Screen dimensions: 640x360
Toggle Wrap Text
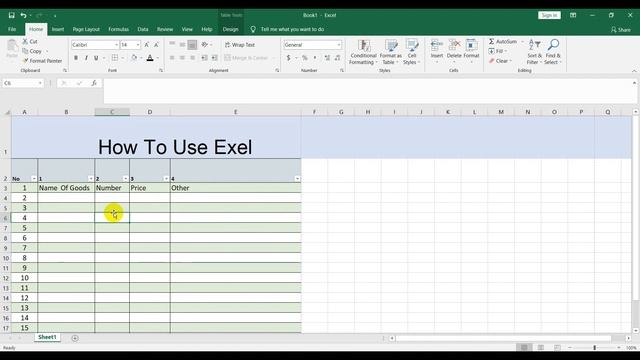(x=240, y=45)
